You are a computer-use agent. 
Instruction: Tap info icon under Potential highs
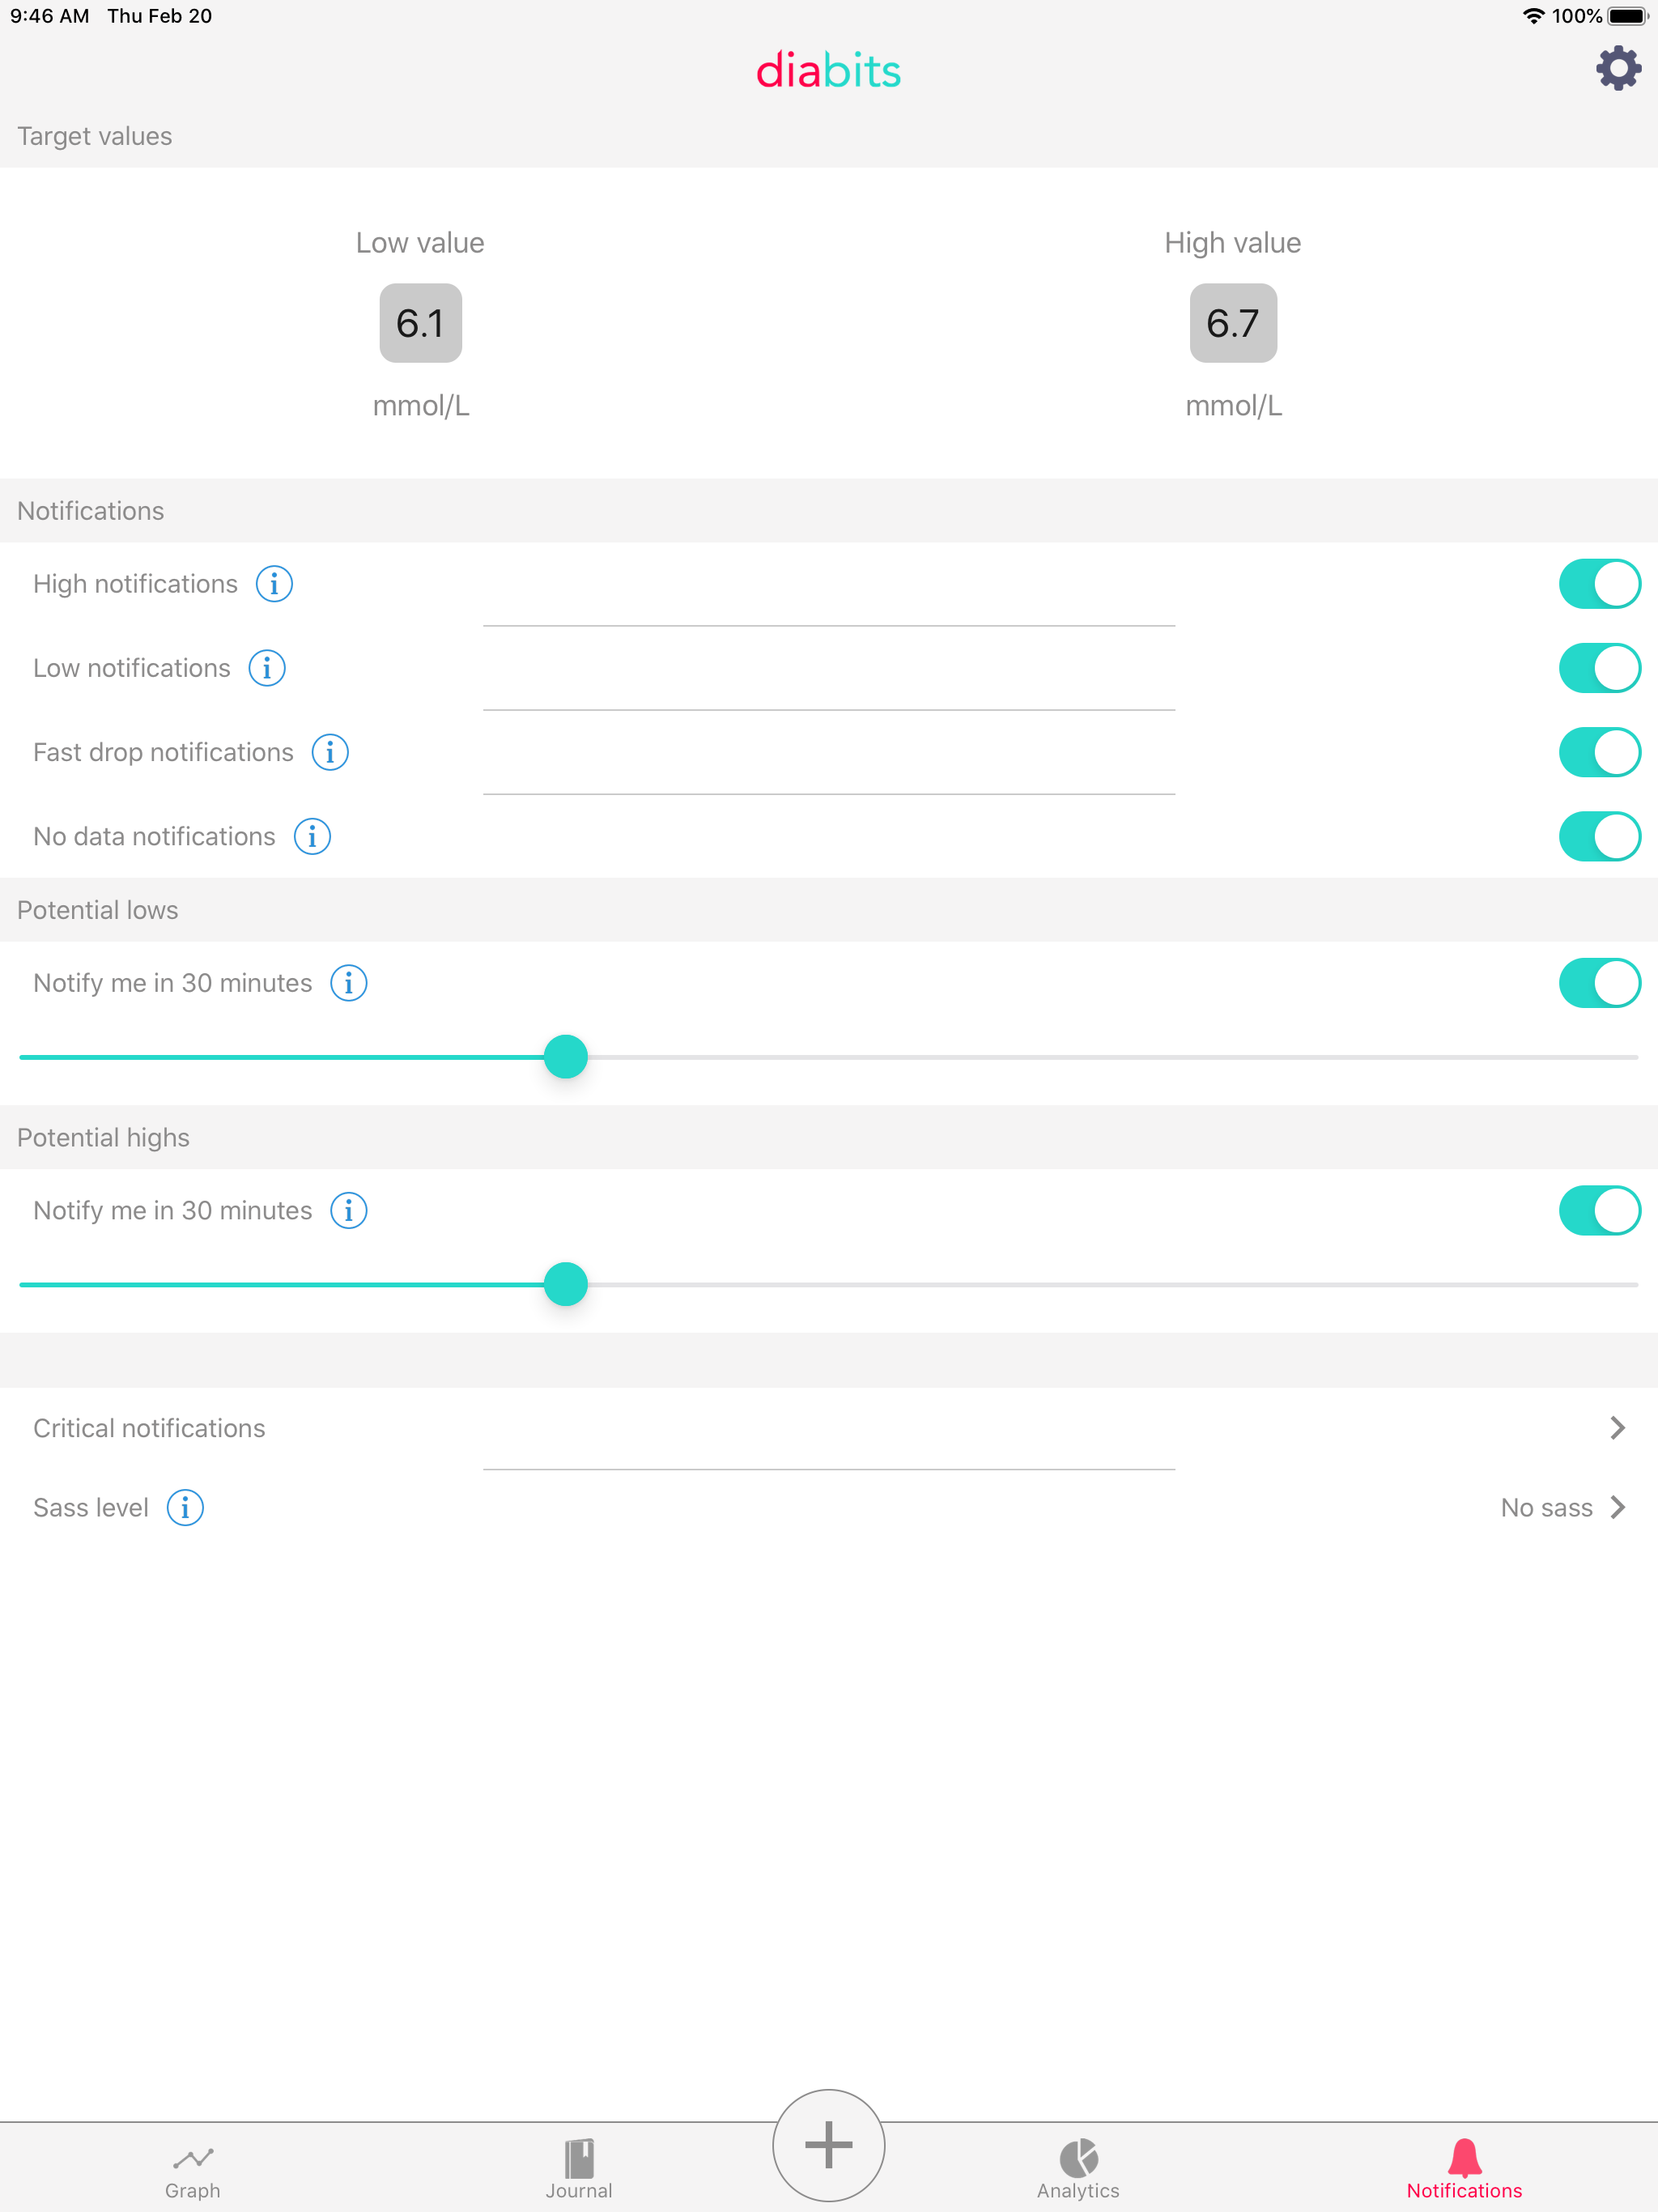pyautogui.click(x=349, y=1211)
